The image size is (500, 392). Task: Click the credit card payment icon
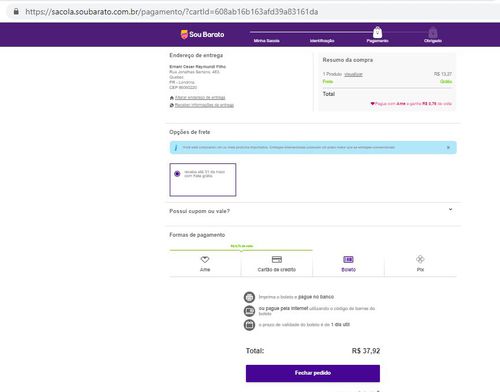[277, 259]
